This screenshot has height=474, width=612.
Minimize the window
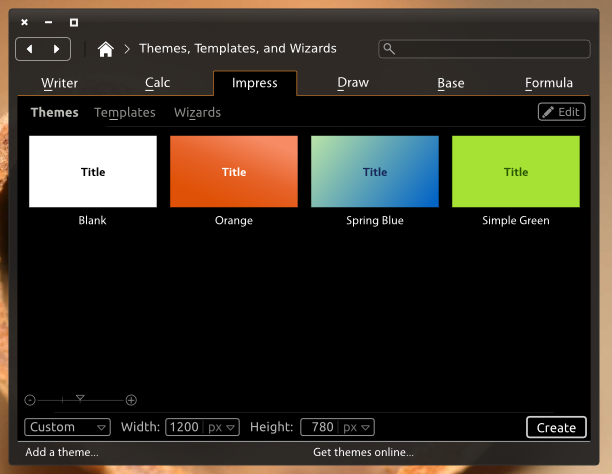[x=48, y=22]
